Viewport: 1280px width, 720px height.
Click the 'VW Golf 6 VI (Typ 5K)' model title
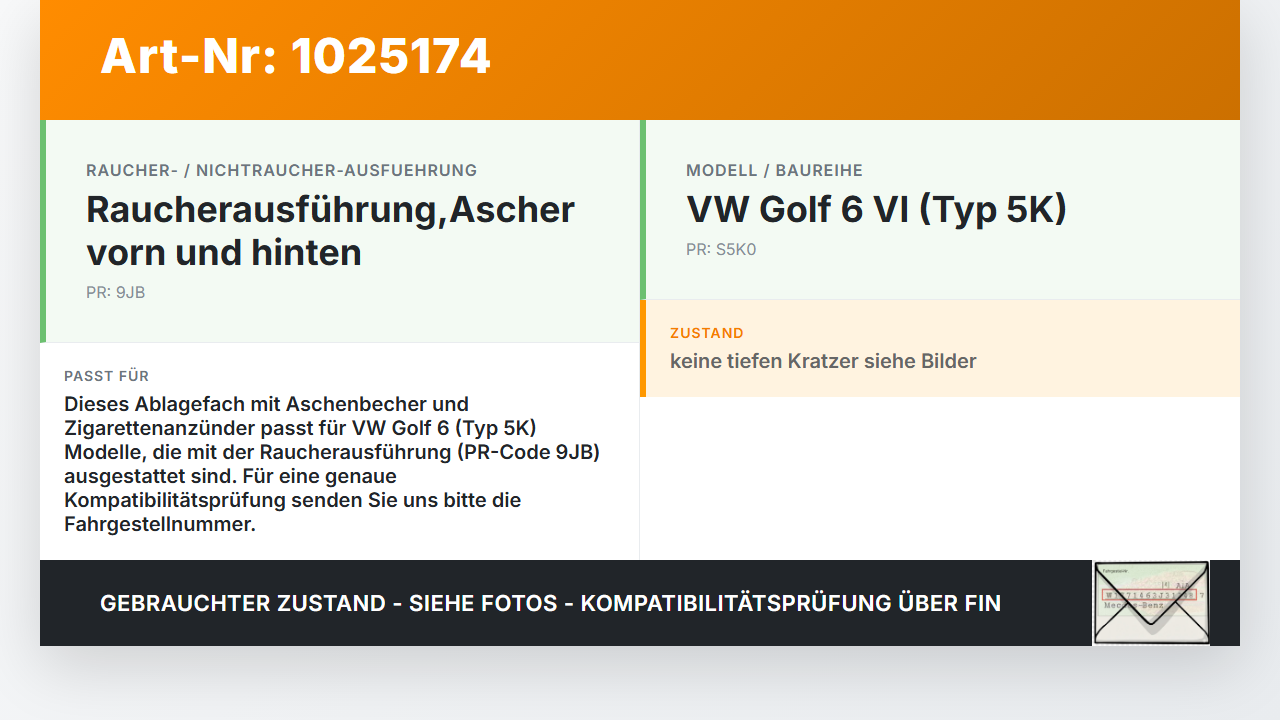(877, 209)
